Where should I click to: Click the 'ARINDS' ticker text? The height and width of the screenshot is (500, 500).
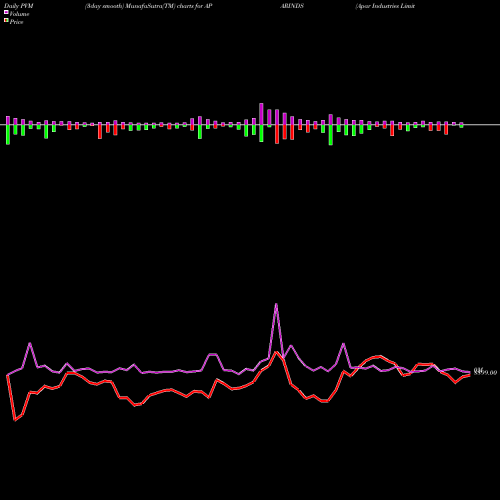292,6
